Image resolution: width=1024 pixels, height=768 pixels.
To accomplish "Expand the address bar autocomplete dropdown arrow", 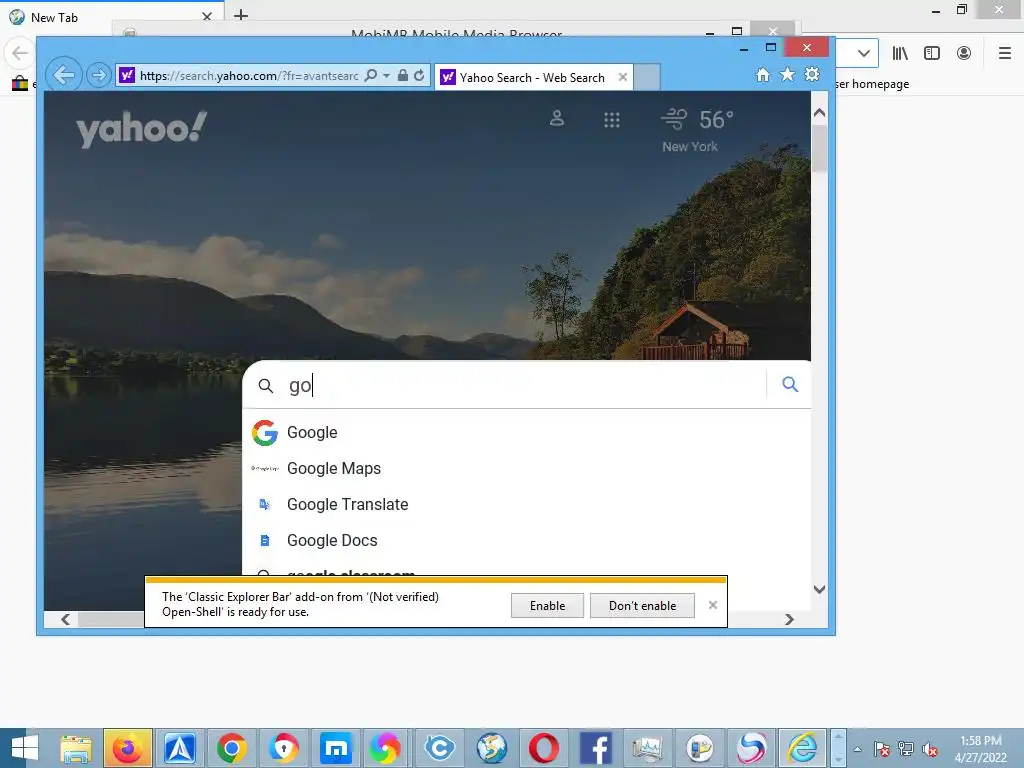I will click(x=386, y=76).
